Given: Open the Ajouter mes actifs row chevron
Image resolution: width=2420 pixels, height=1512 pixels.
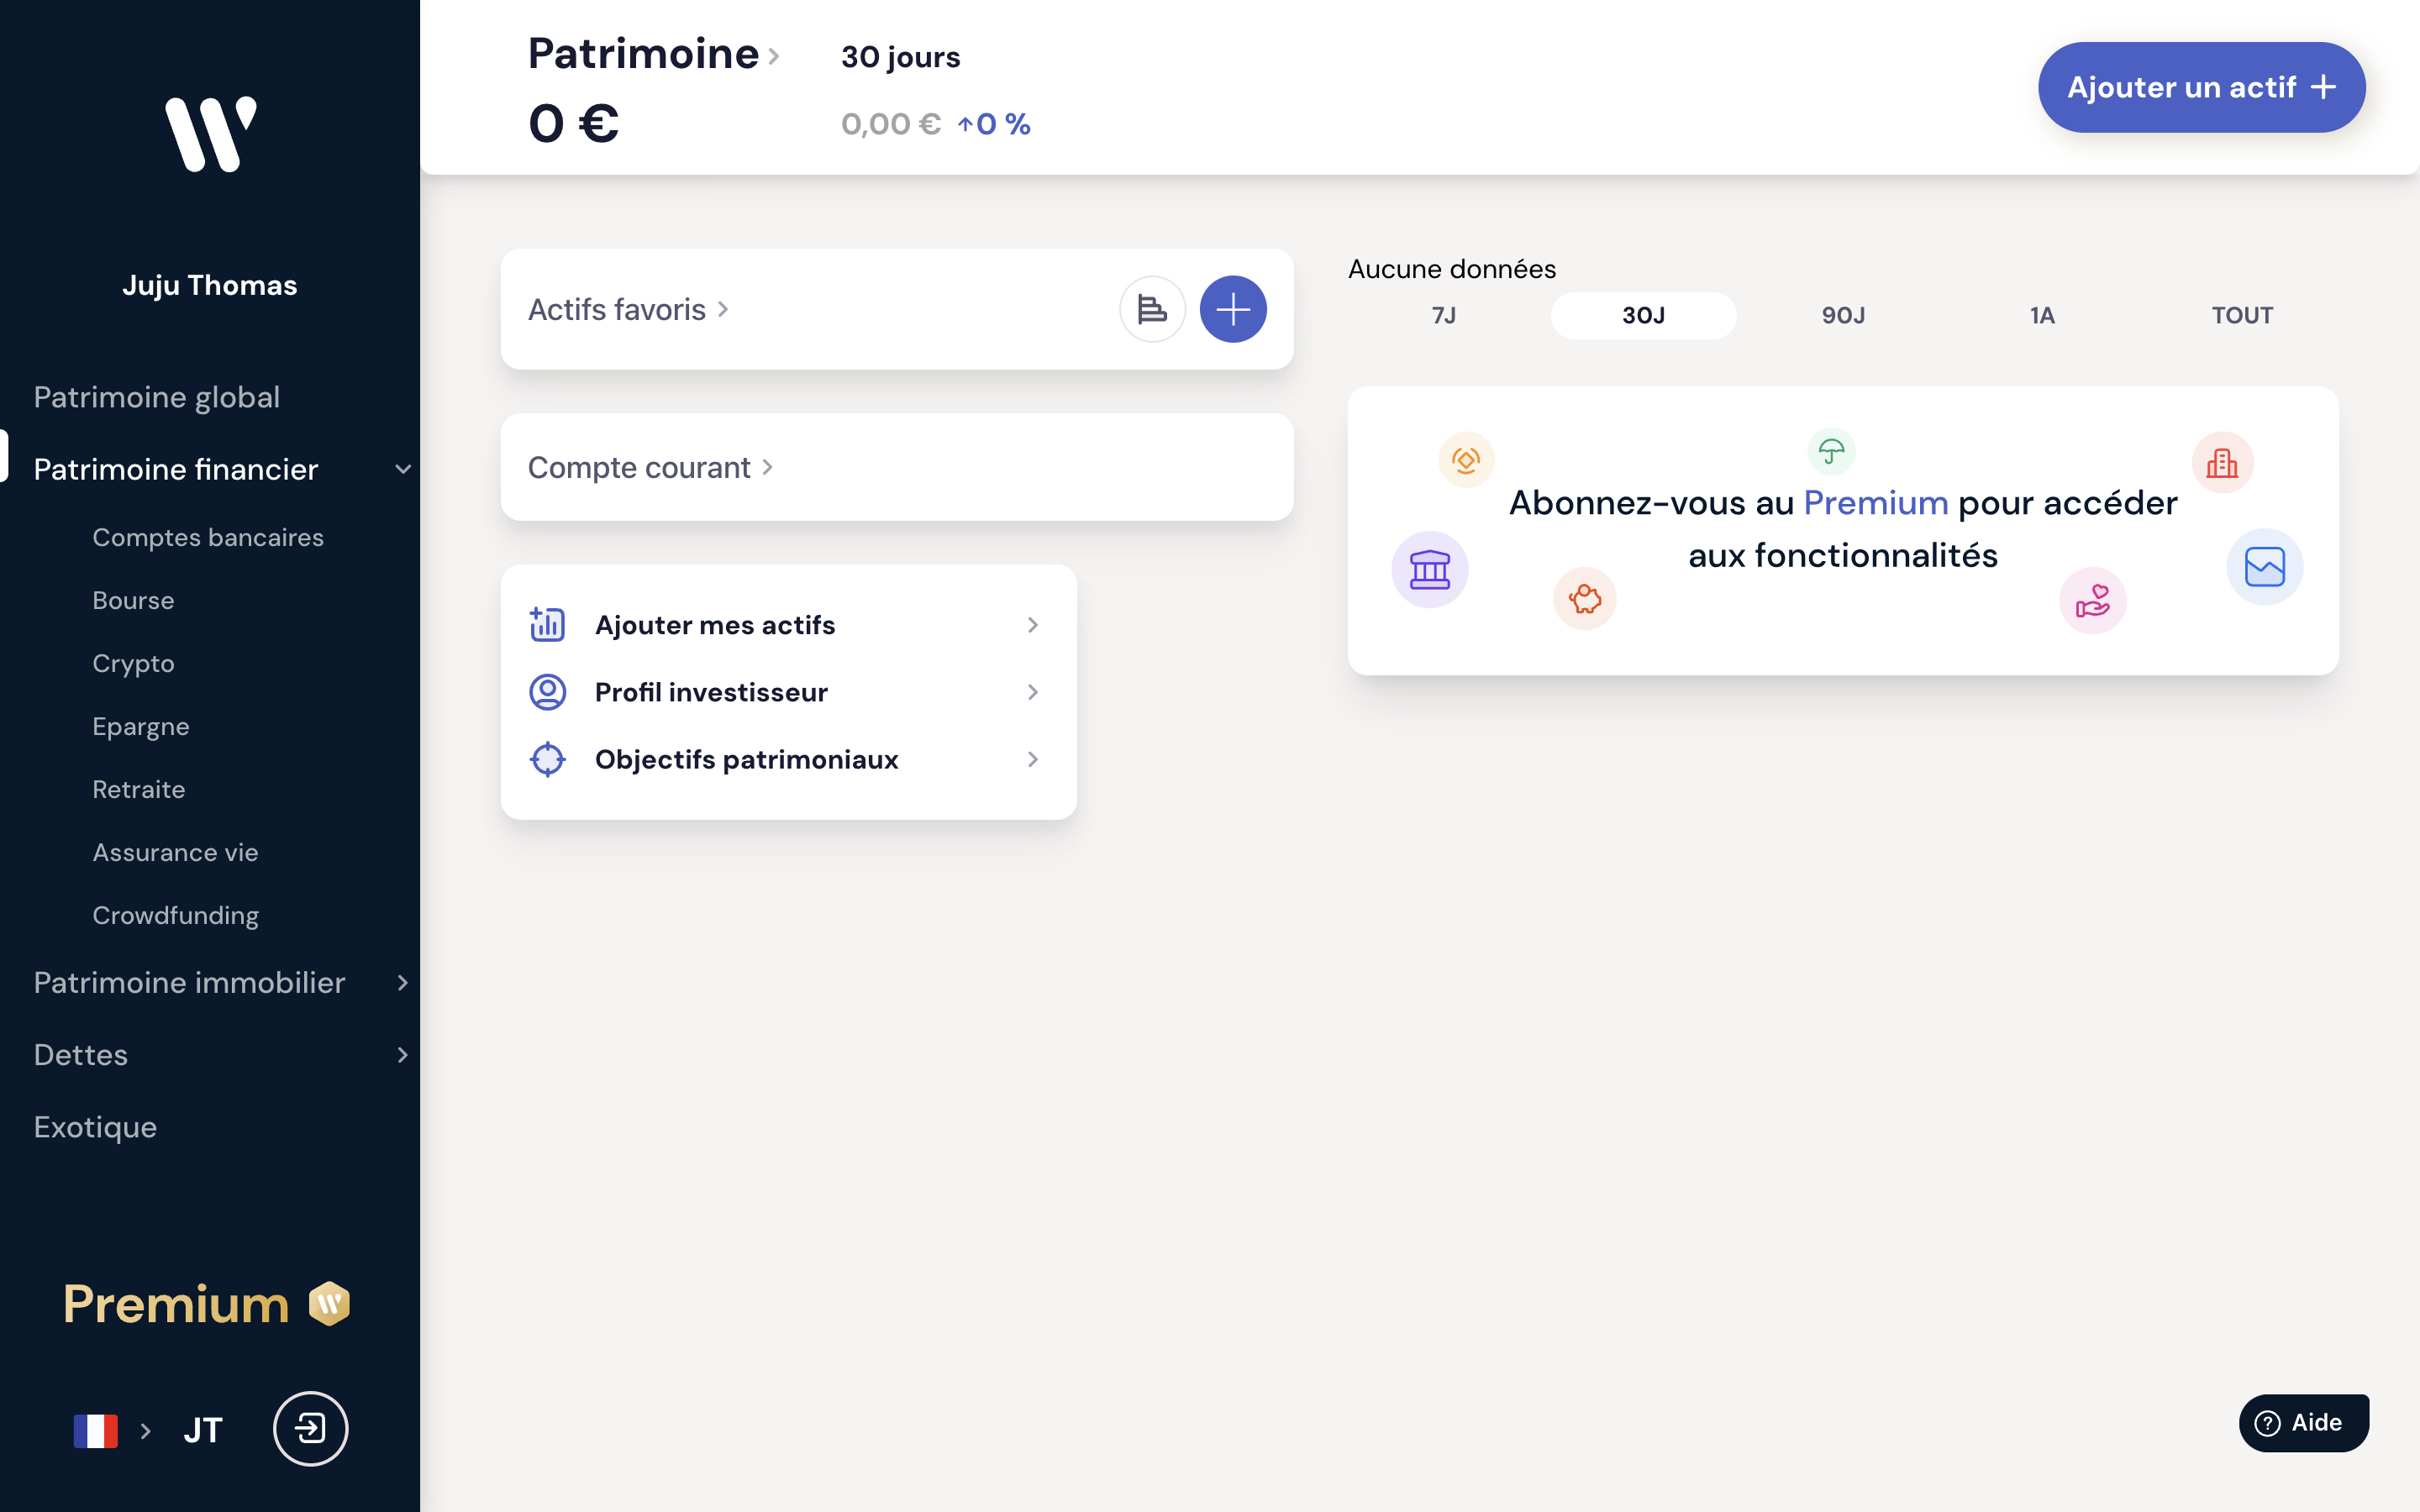Looking at the screenshot, I should [x=1033, y=624].
